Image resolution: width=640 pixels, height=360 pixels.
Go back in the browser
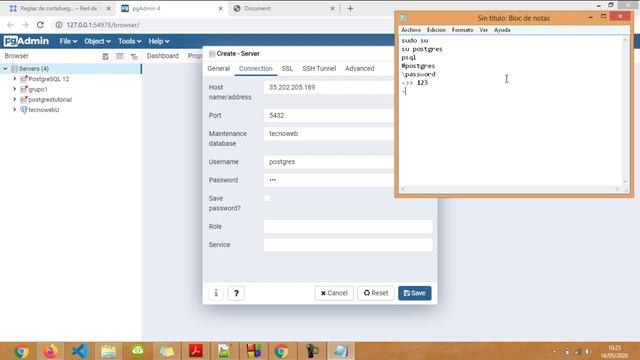click(10, 25)
